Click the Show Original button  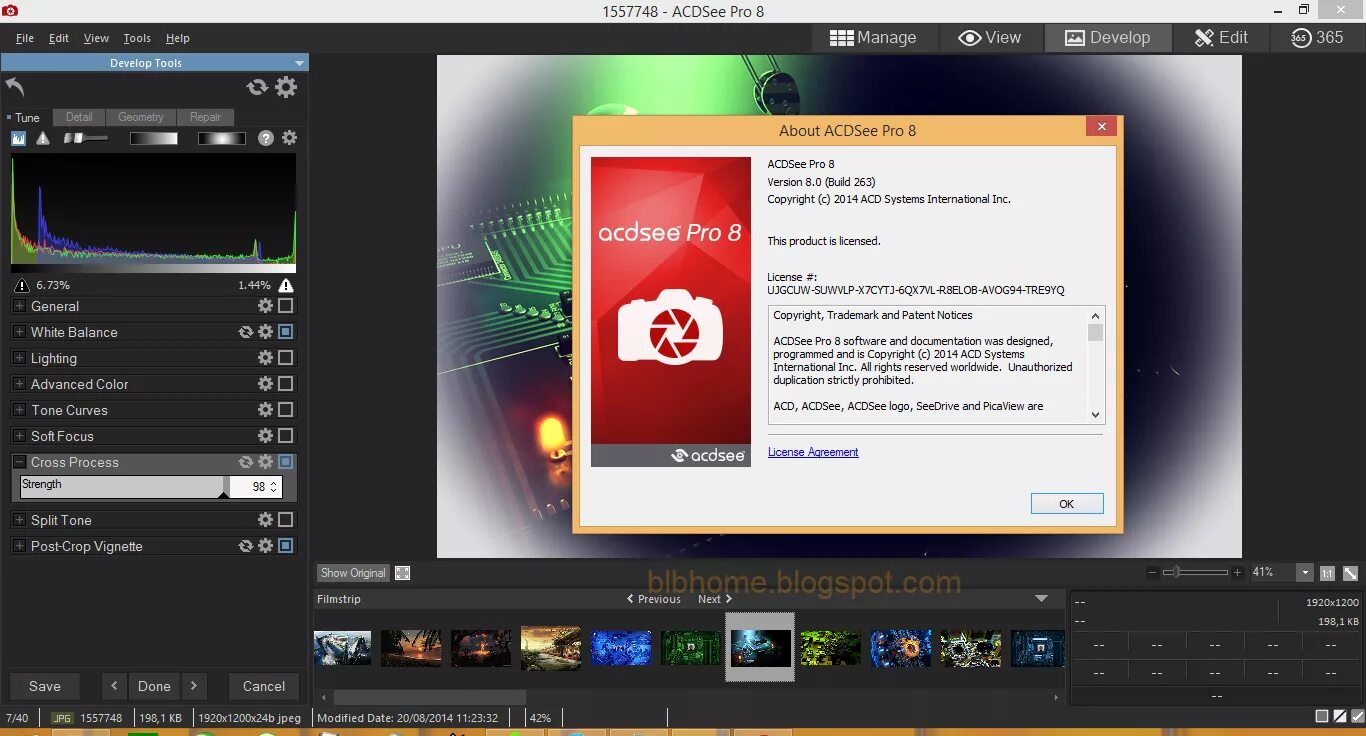click(x=353, y=573)
